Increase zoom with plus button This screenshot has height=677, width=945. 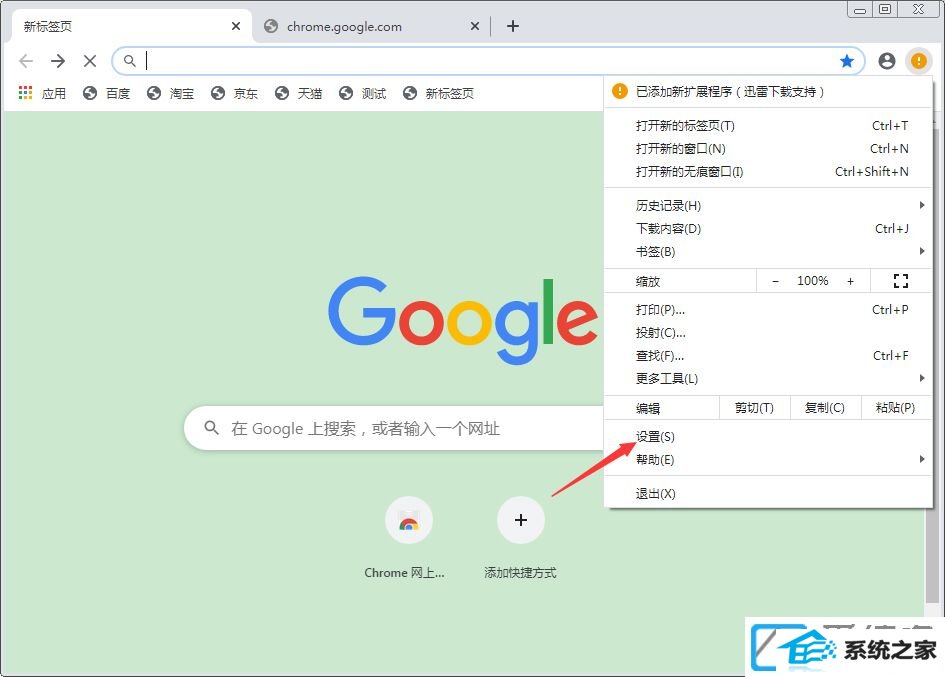pyautogui.click(x=850, y=281)
